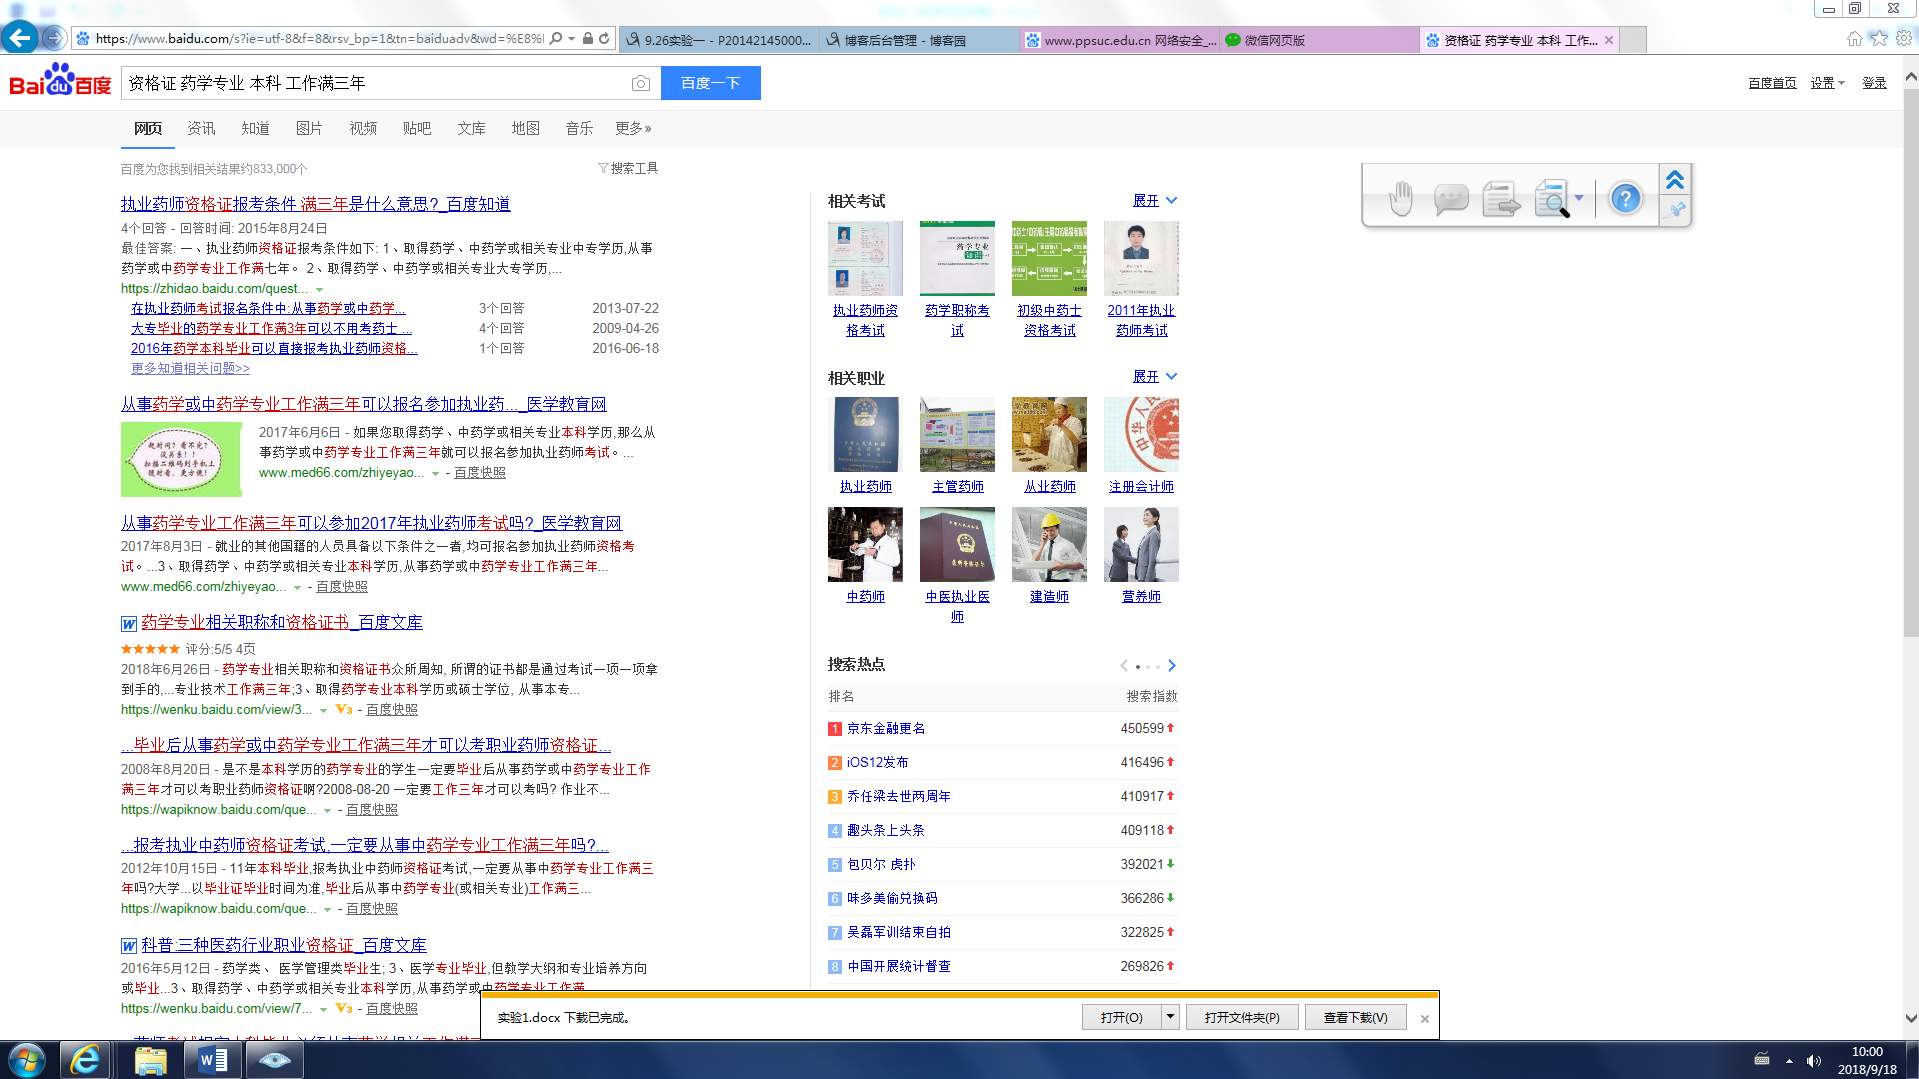Open help with the blue question mark
The width and height of the screenshot is (1919, 1079).
(x=1626, y=198)
